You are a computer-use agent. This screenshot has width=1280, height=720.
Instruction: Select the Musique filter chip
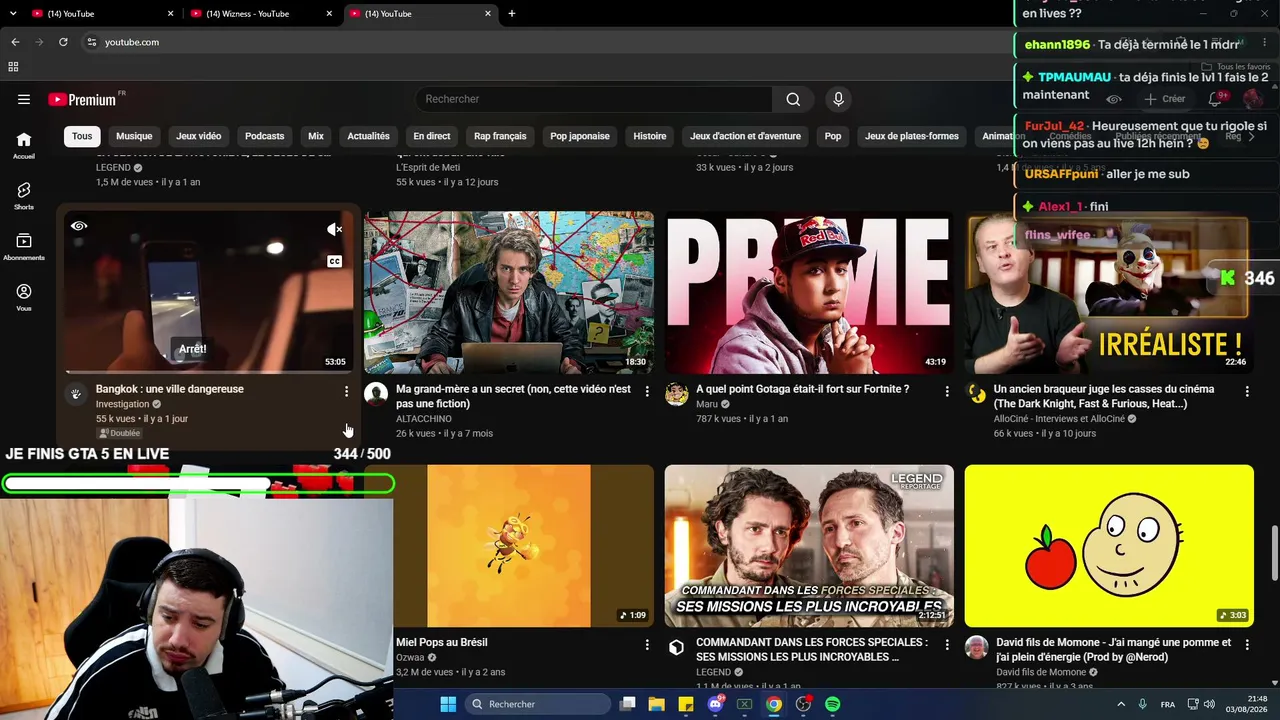(x=134, y=136)
